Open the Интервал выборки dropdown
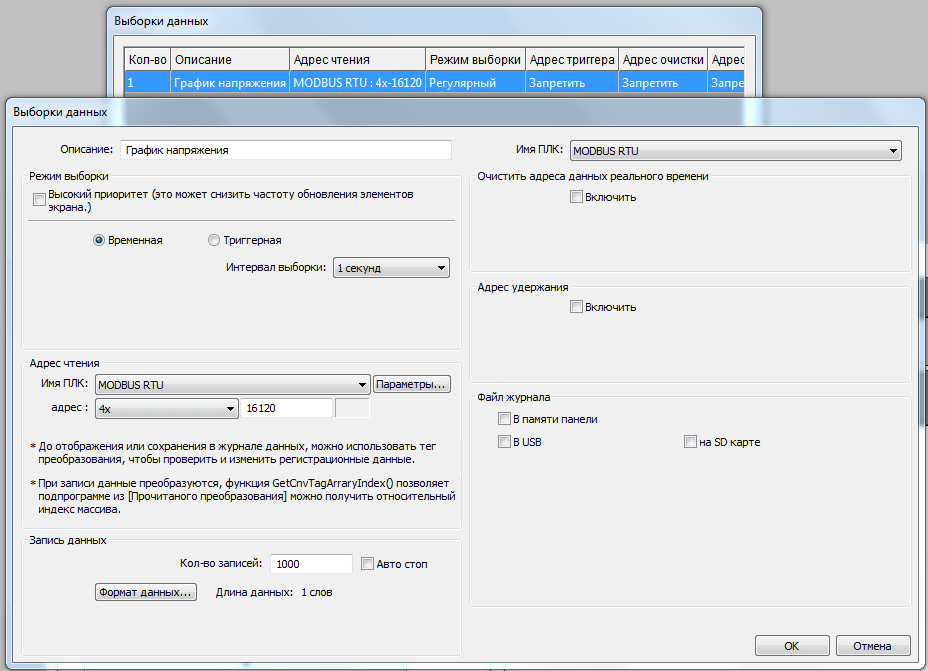The height and width of the screenshot is (671, 928). coord(391,268)
